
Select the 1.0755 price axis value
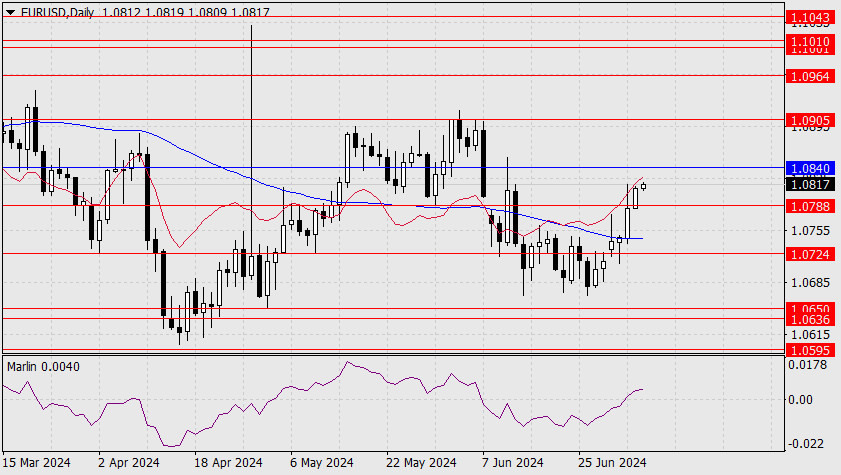[810, 231]
